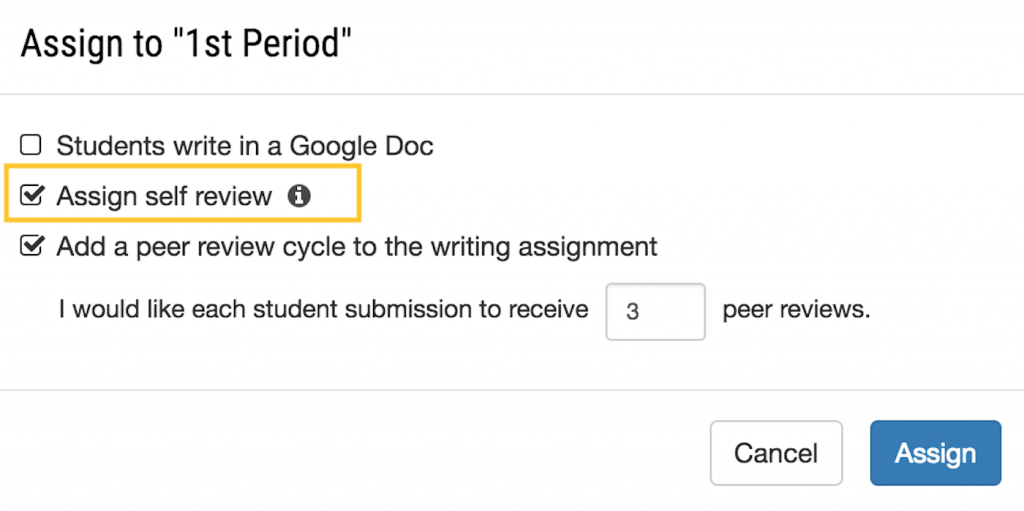Screen dimensions: 1024x511
Task: Click the checkmark inside the peer review cycle box
Action: pyautogui.click(x=33, y=244)
